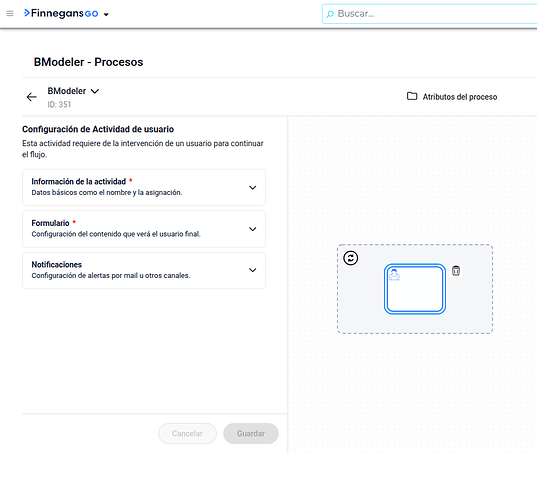Click the BModeler - Procesos page title
The image size is (537, 500).
tap(88, 62)
